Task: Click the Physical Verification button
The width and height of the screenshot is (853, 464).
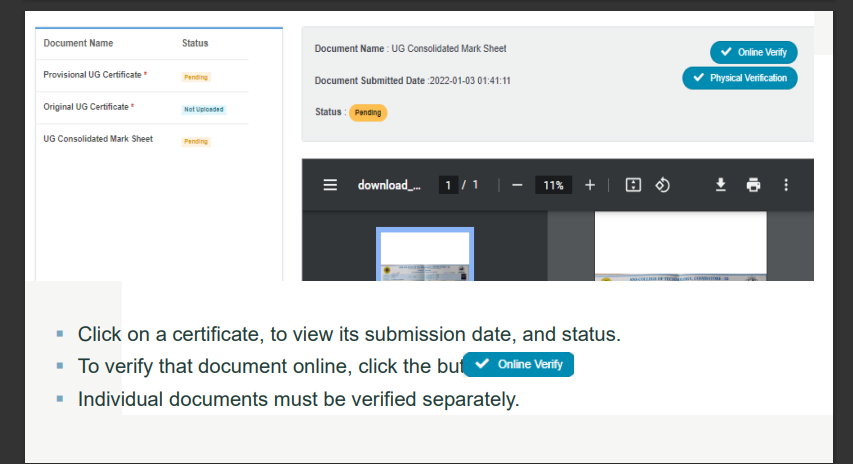Action: [740, 78]
